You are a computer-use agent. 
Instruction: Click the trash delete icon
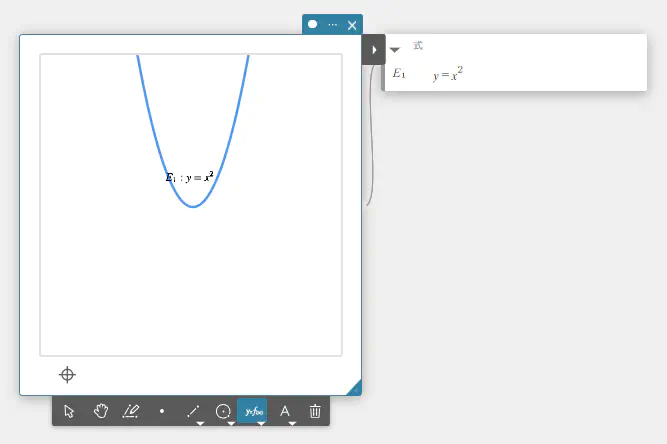click(x=315, y=411)
